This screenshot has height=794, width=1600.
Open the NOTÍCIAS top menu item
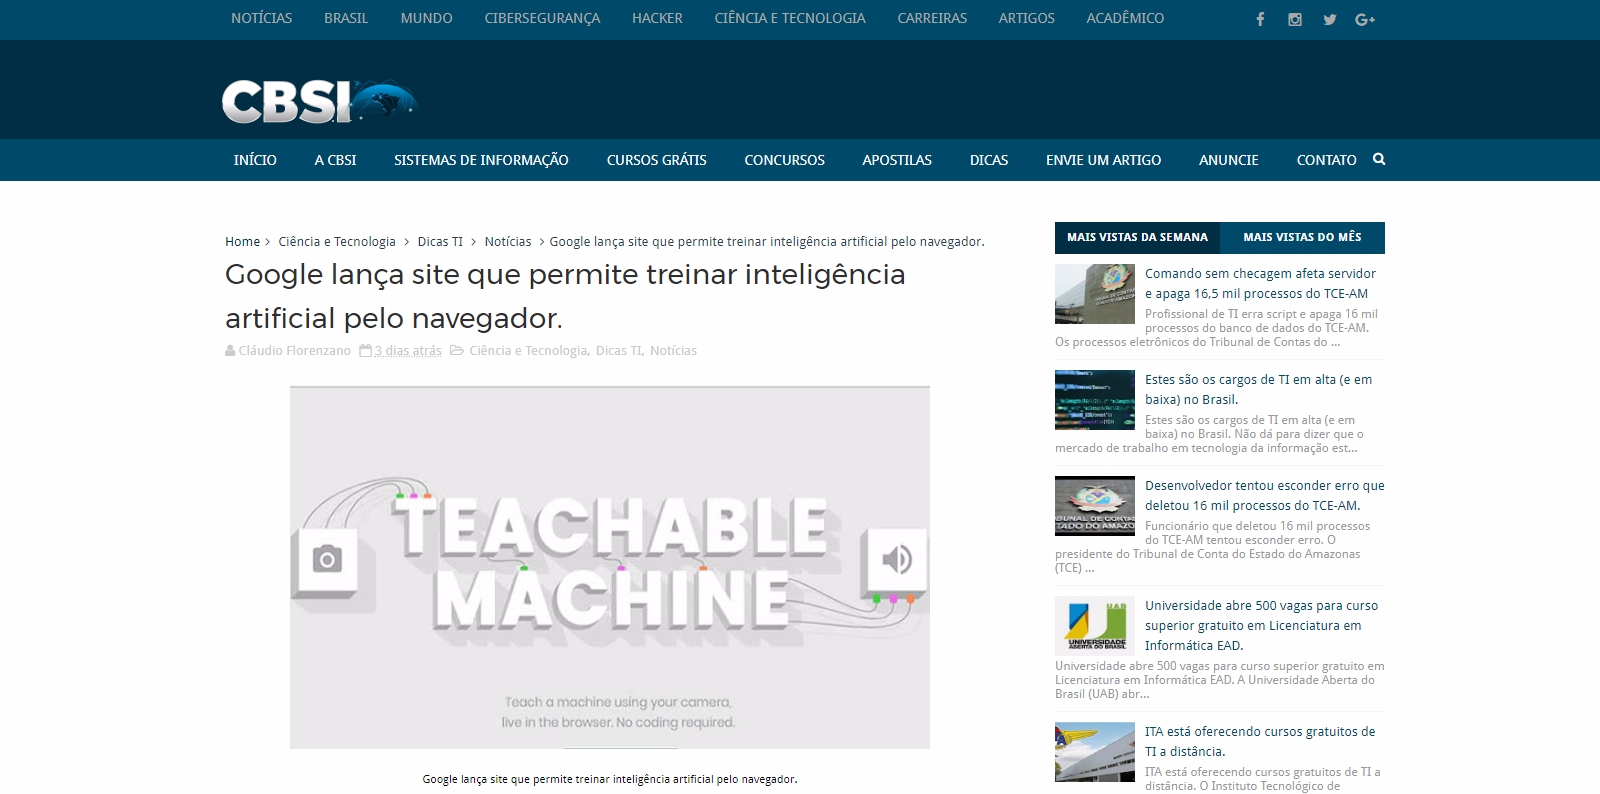[x=262, y=18]
